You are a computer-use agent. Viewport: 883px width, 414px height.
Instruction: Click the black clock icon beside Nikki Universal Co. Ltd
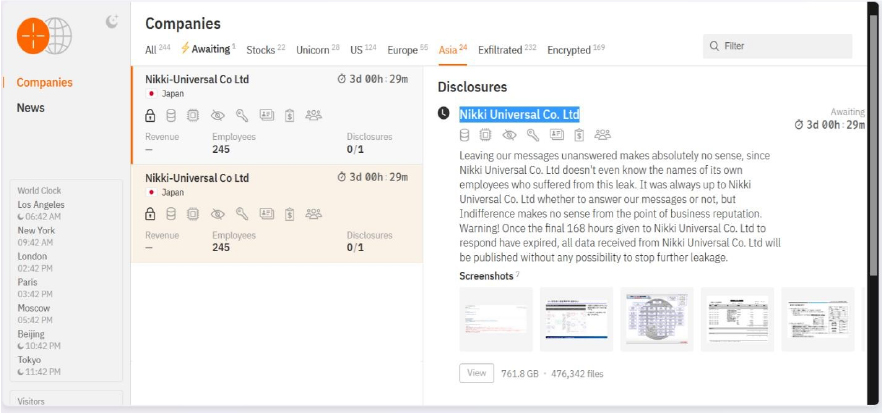444,113
